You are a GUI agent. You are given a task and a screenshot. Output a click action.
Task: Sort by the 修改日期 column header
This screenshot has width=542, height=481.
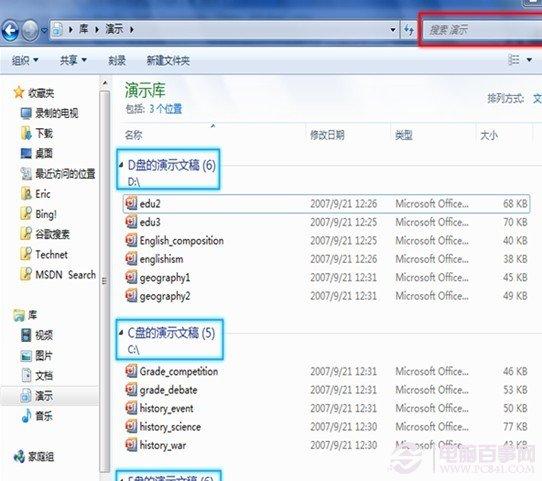[x=327, y=135]
